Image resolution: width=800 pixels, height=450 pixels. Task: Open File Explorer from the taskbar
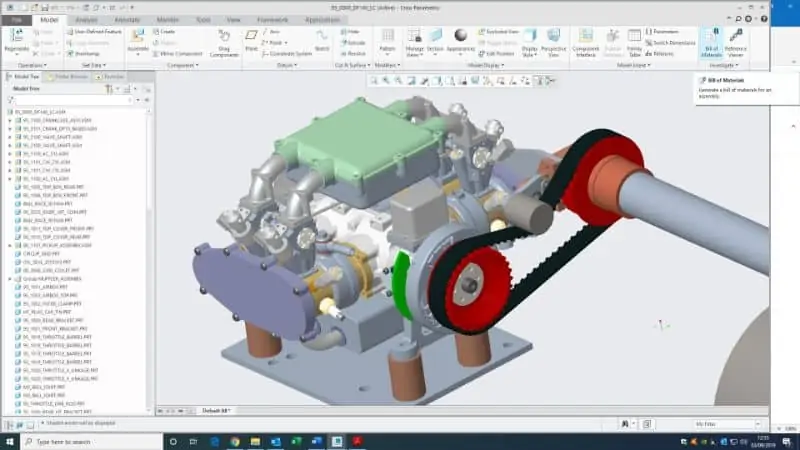click(x=255, y=441)
